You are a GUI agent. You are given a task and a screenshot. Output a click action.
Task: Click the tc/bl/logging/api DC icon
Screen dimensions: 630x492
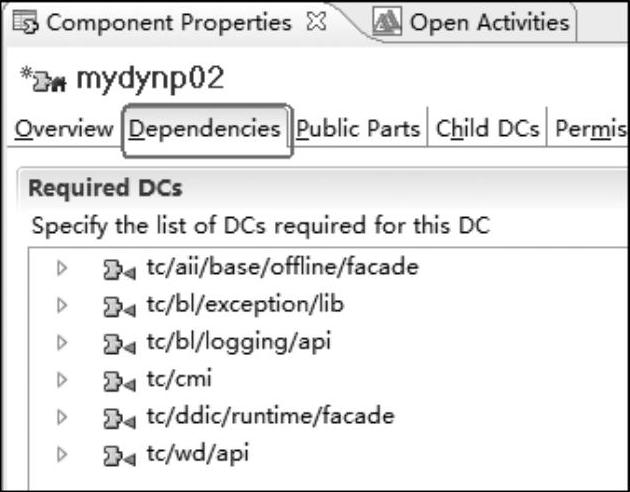tap(119, 345)
